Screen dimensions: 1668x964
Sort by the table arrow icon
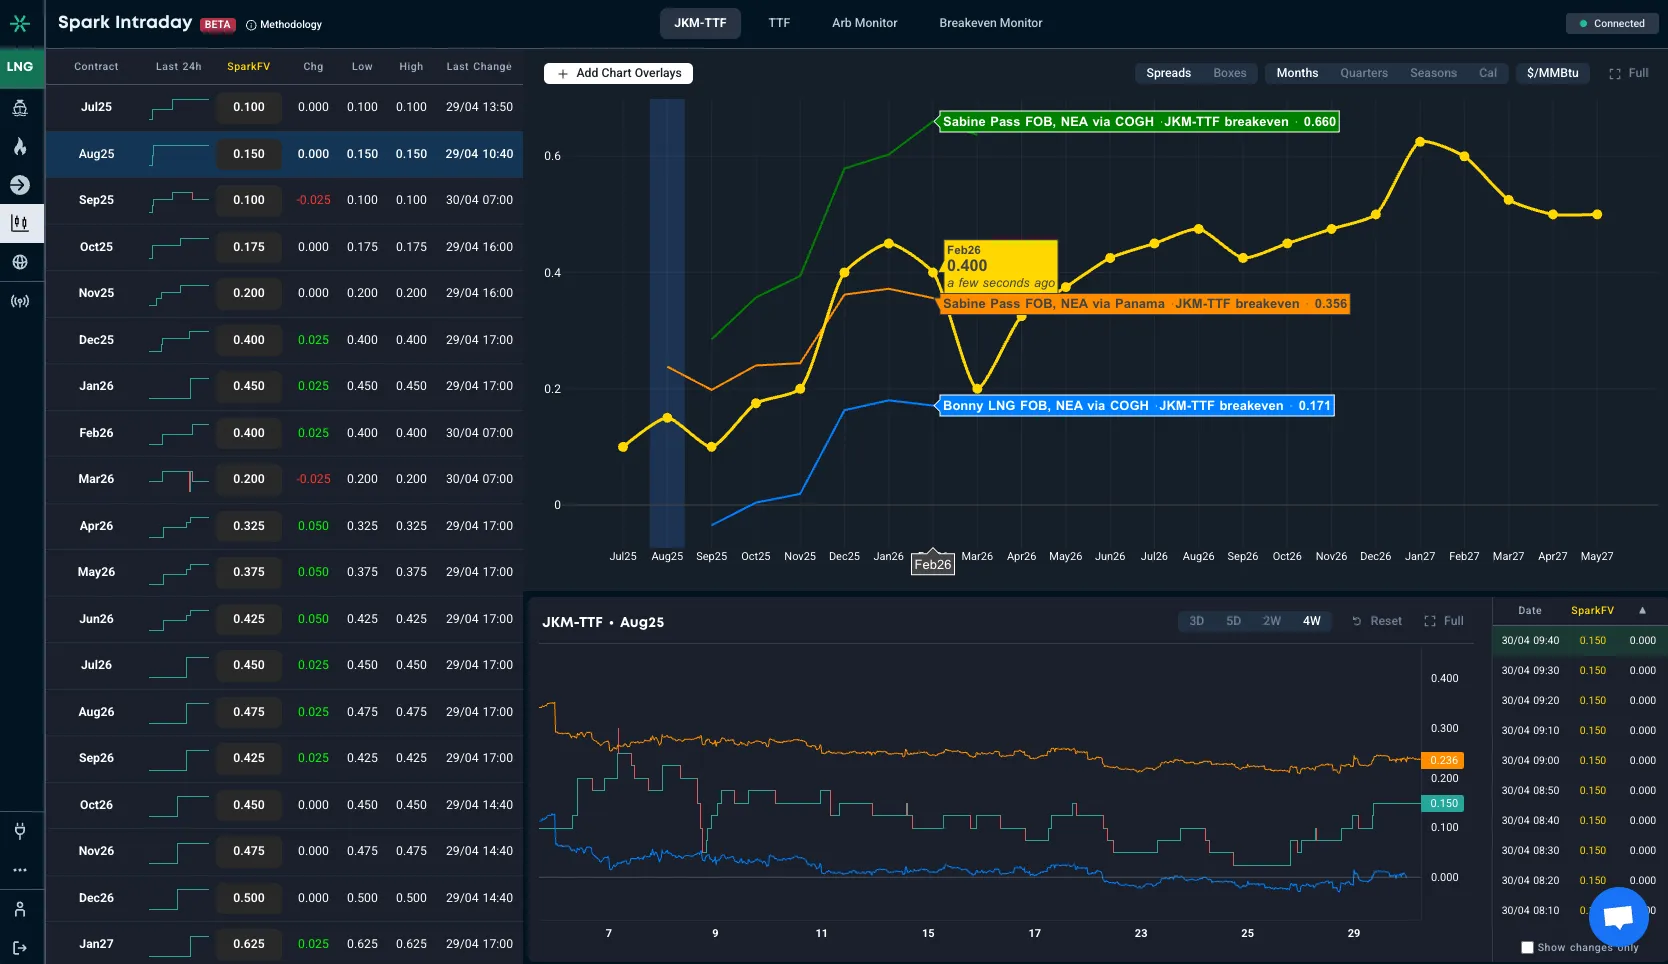[1642, 610]
